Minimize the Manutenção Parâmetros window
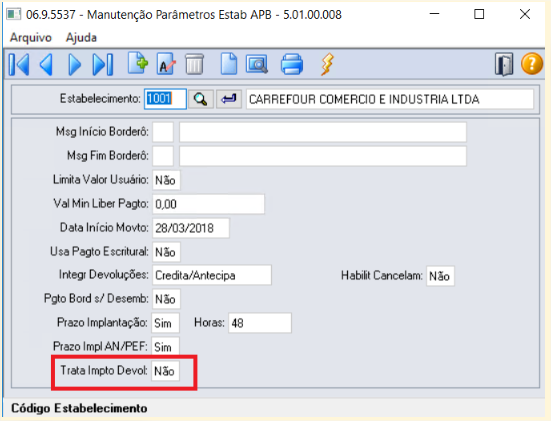 click(x=434, y=14)
